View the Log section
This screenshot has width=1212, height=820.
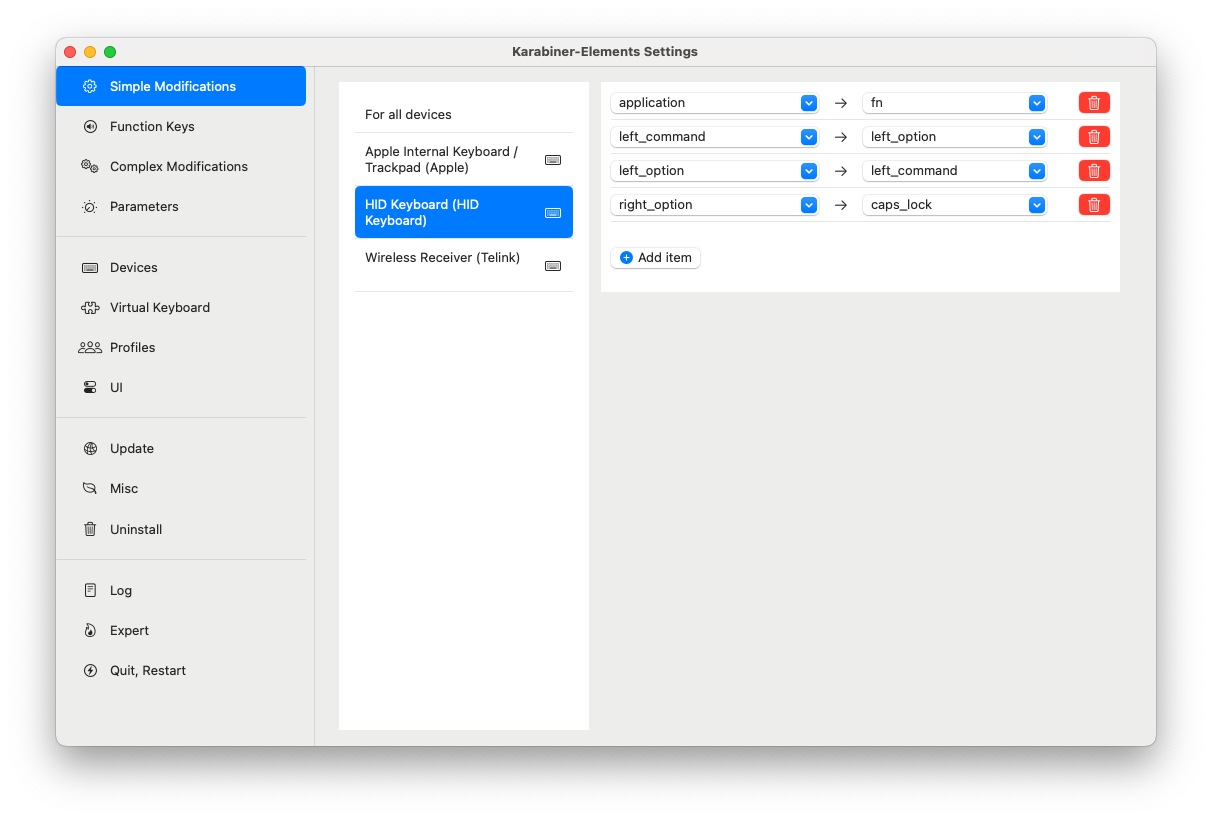coord(181,590)
